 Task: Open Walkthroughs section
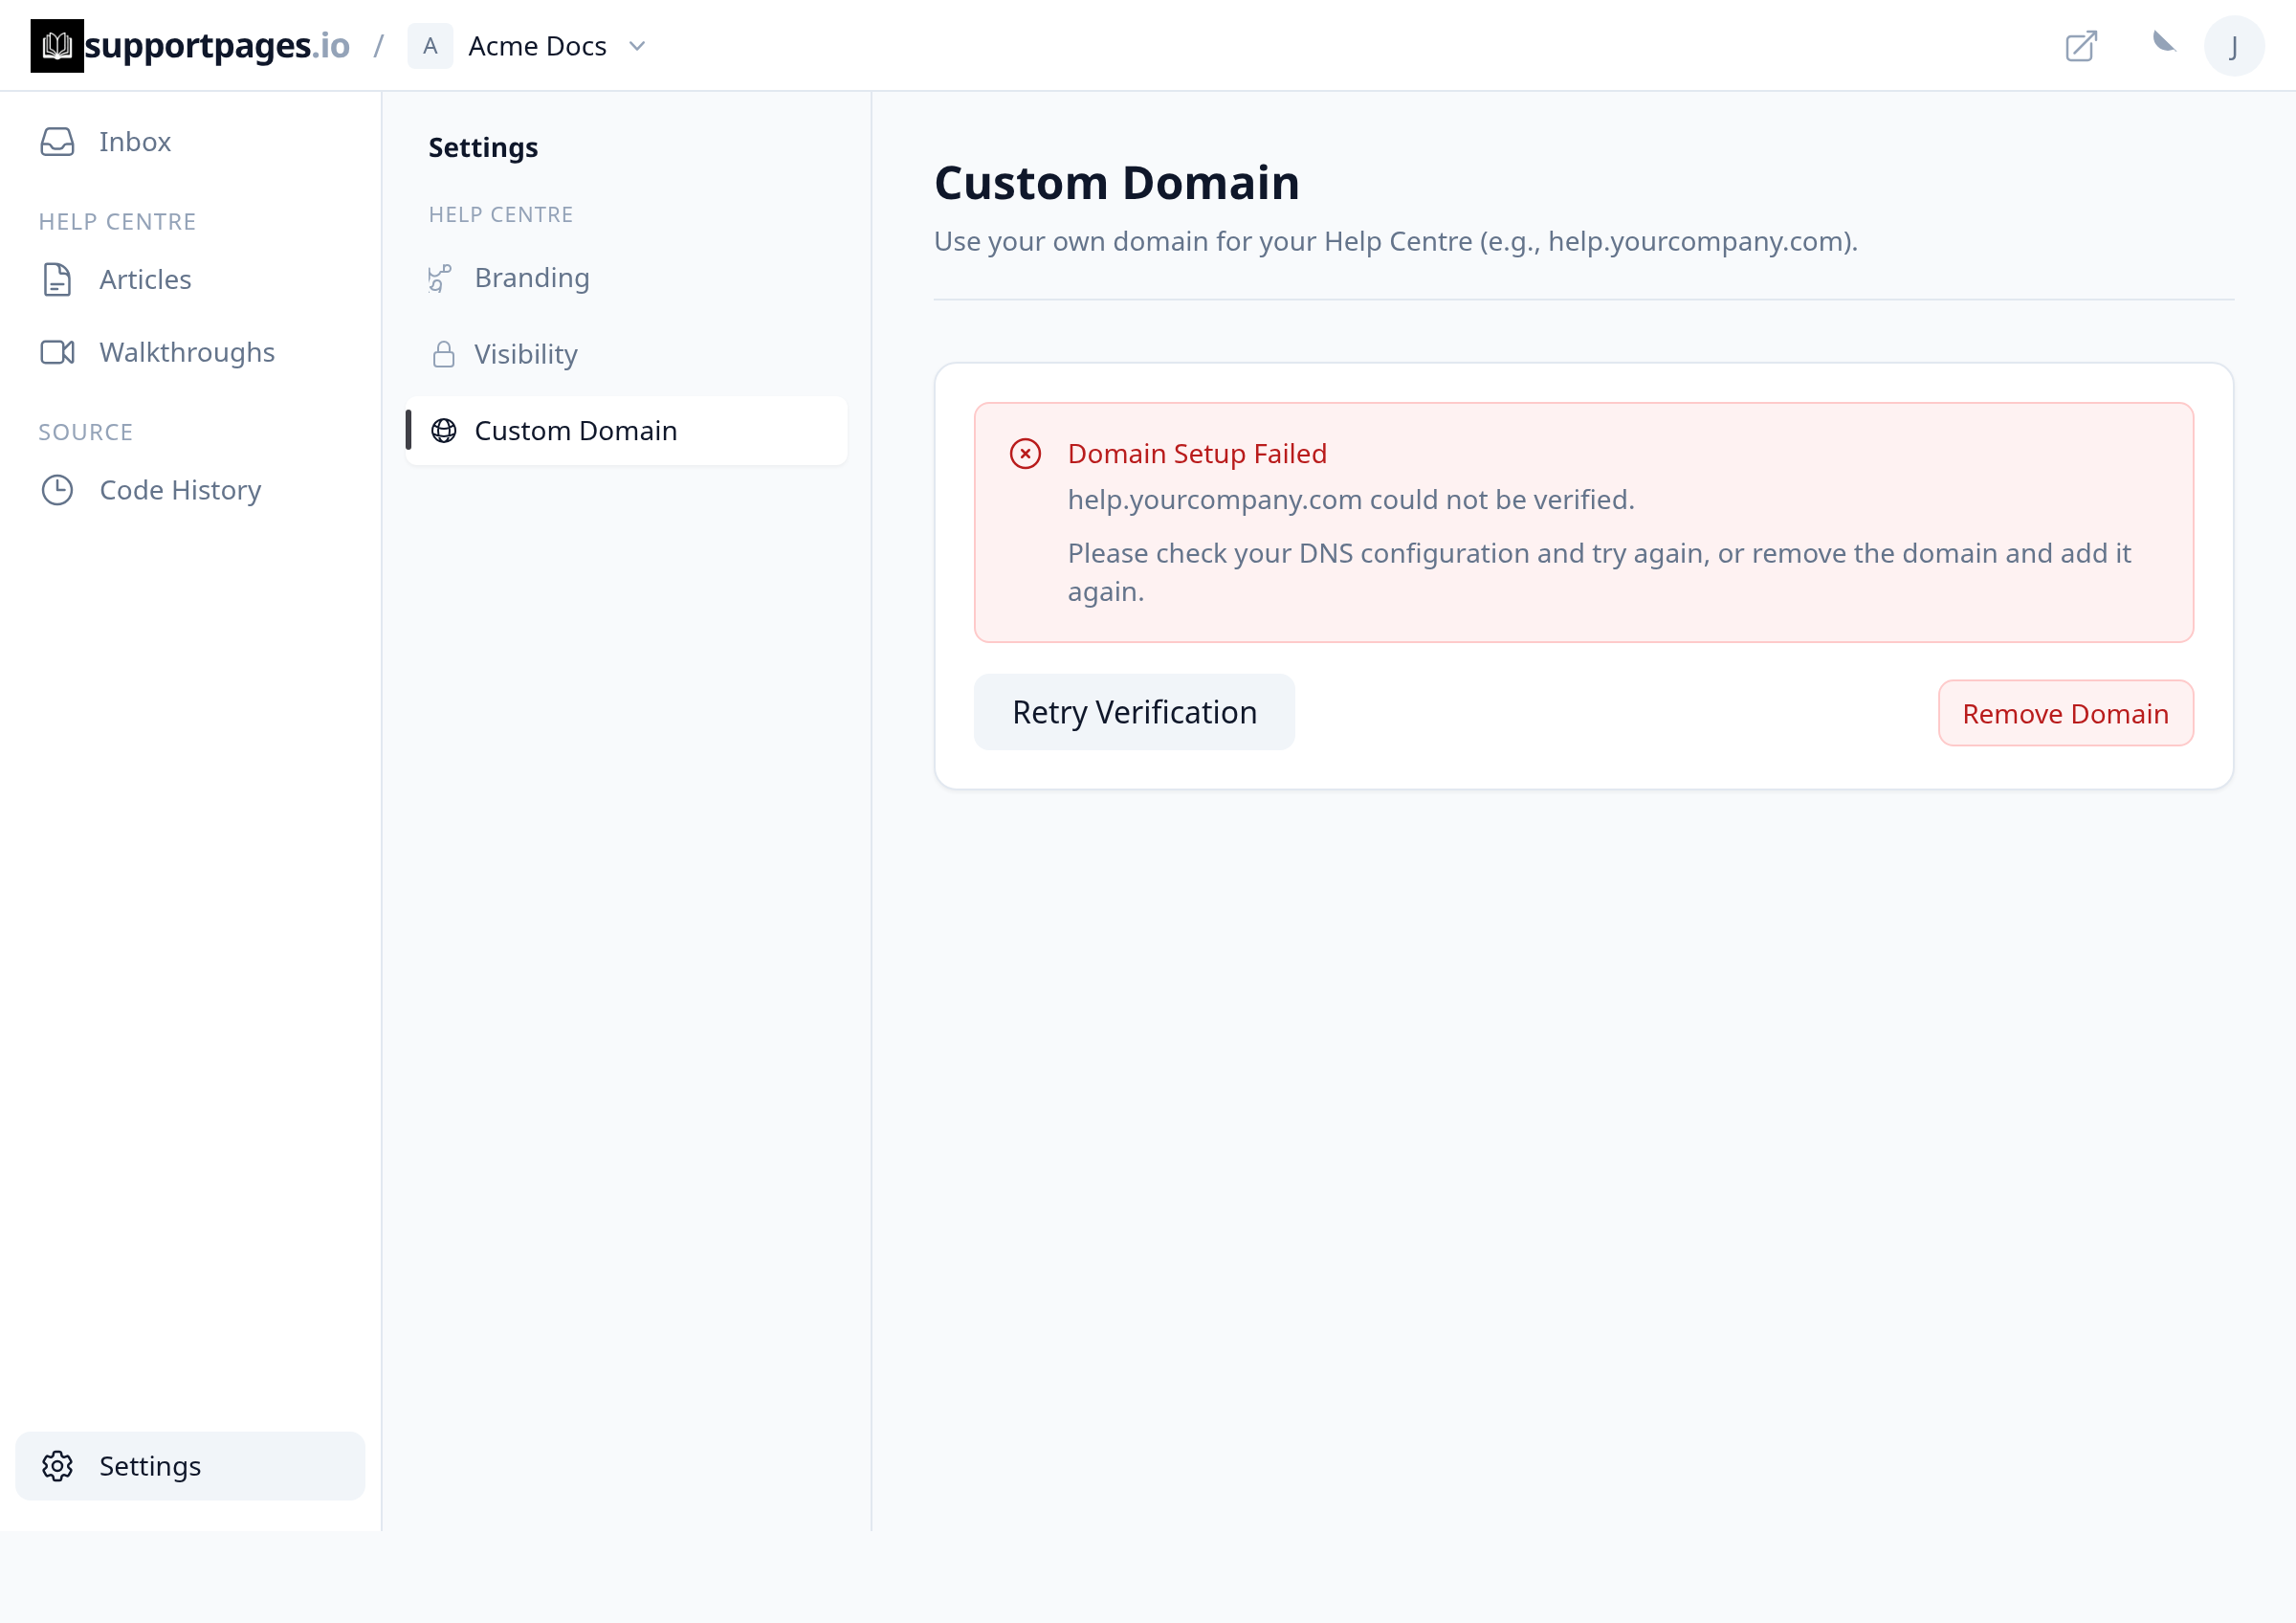point(190,353)
